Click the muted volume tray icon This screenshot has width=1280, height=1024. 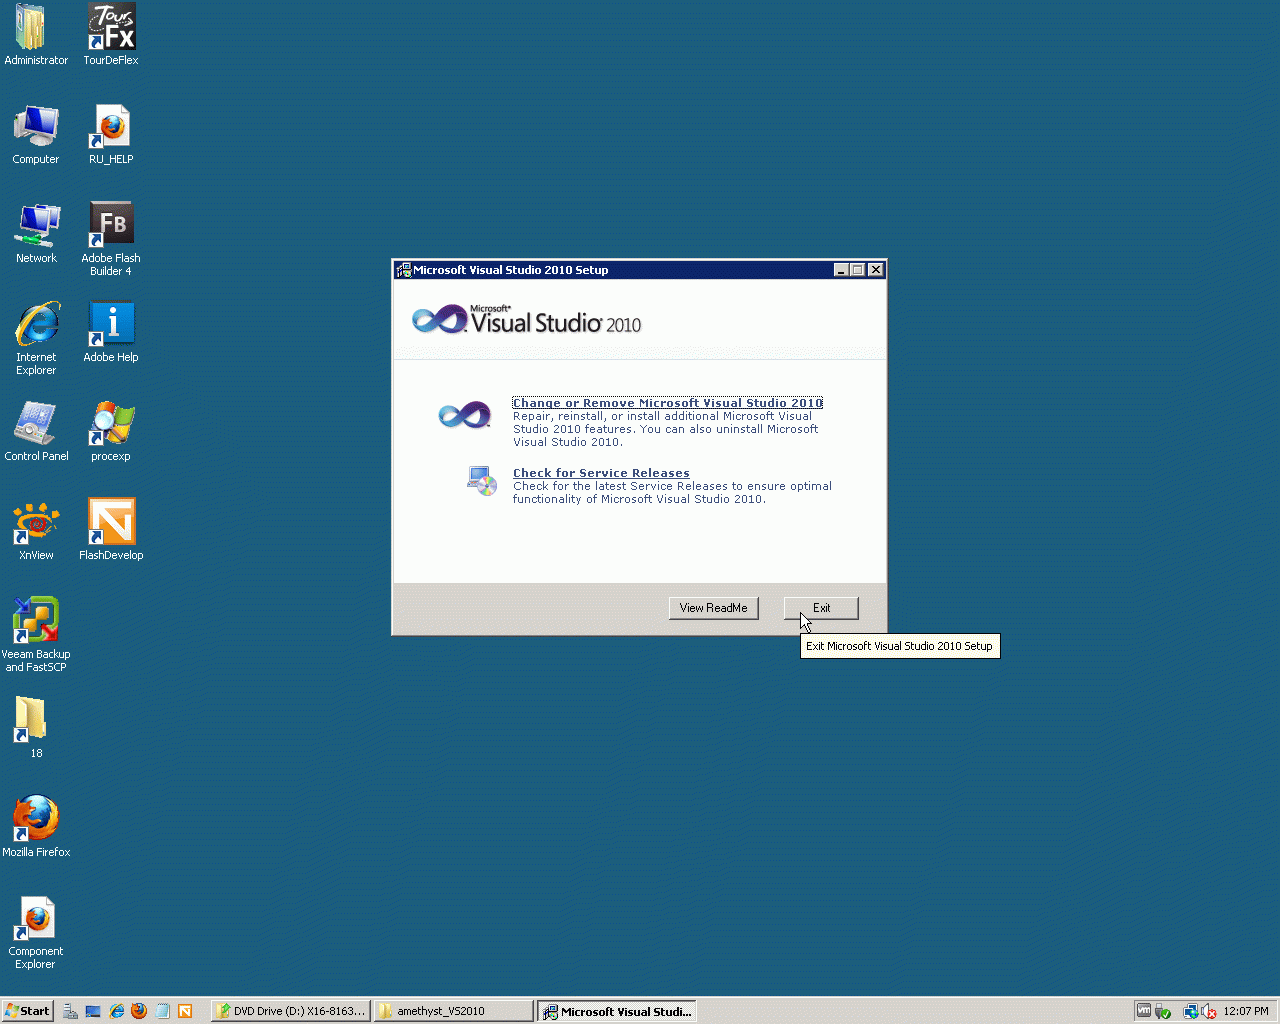(x=1209, y=1012)
